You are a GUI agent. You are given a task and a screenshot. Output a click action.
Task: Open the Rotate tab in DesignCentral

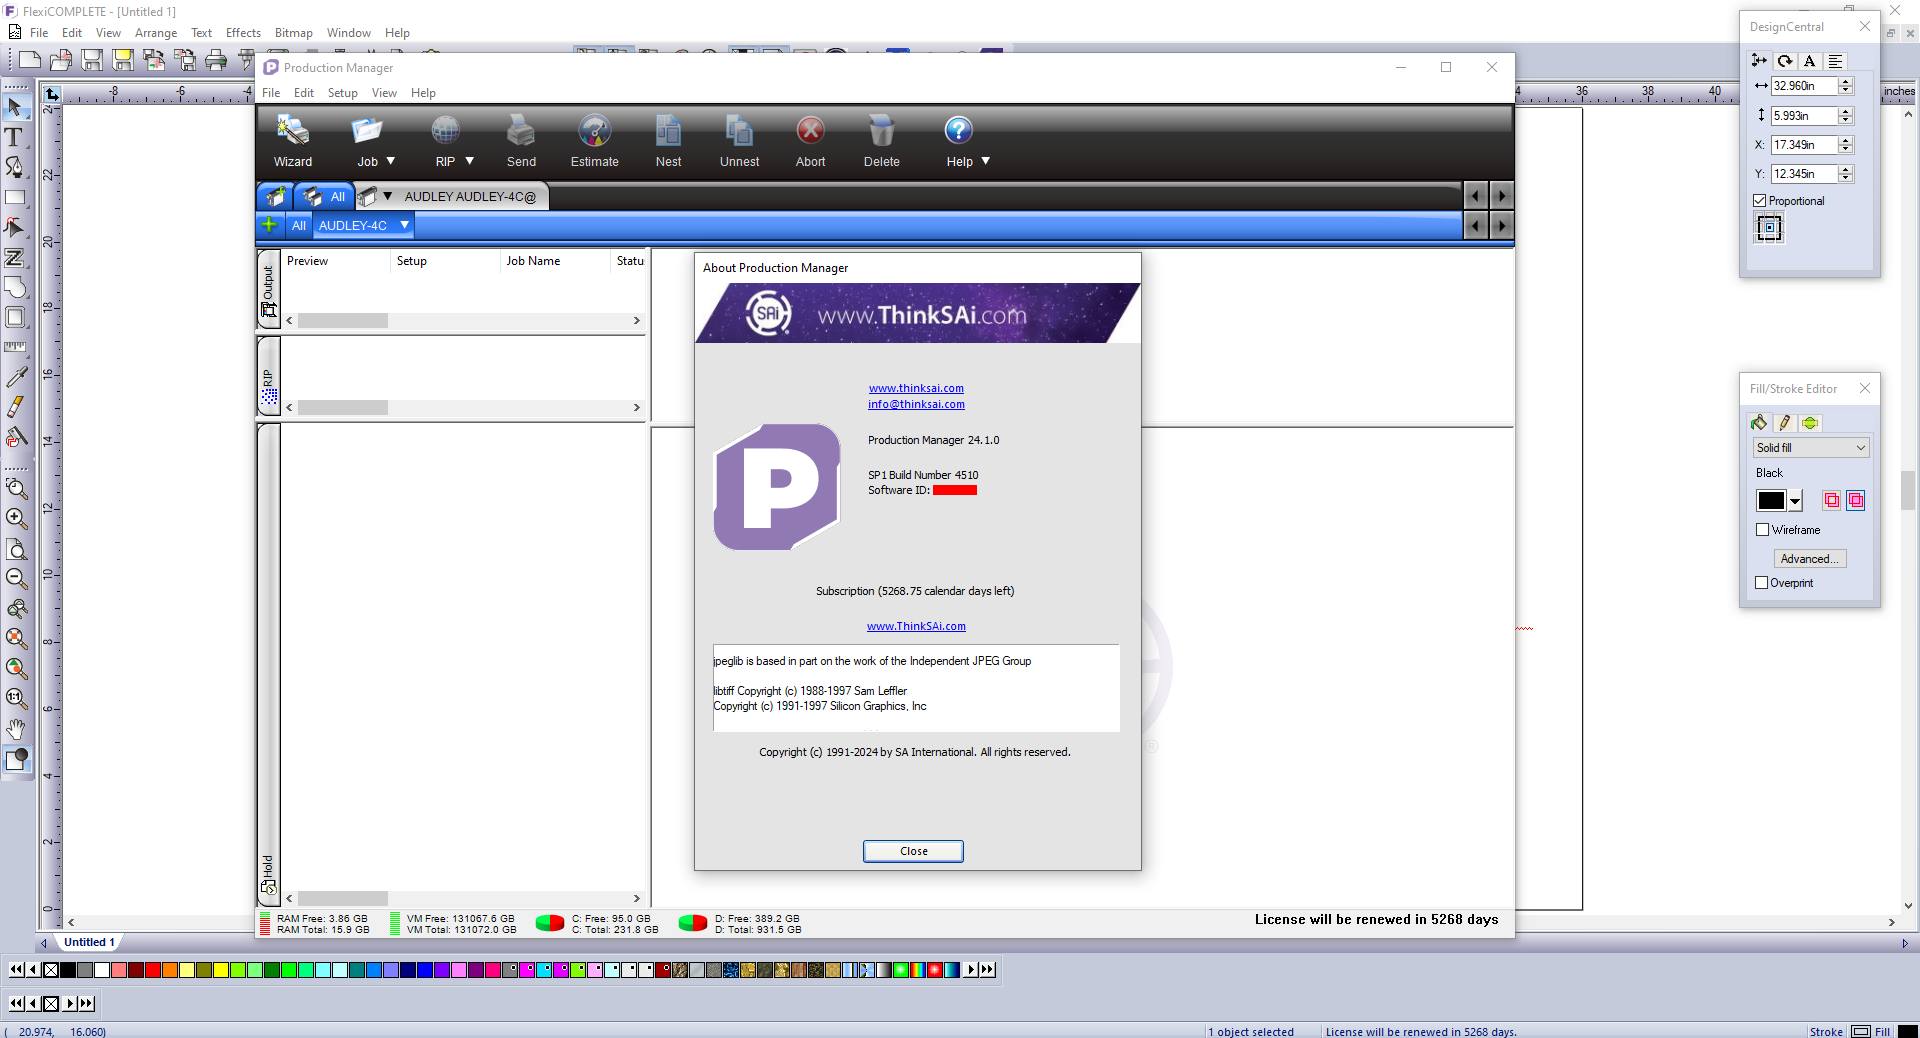1784,61
